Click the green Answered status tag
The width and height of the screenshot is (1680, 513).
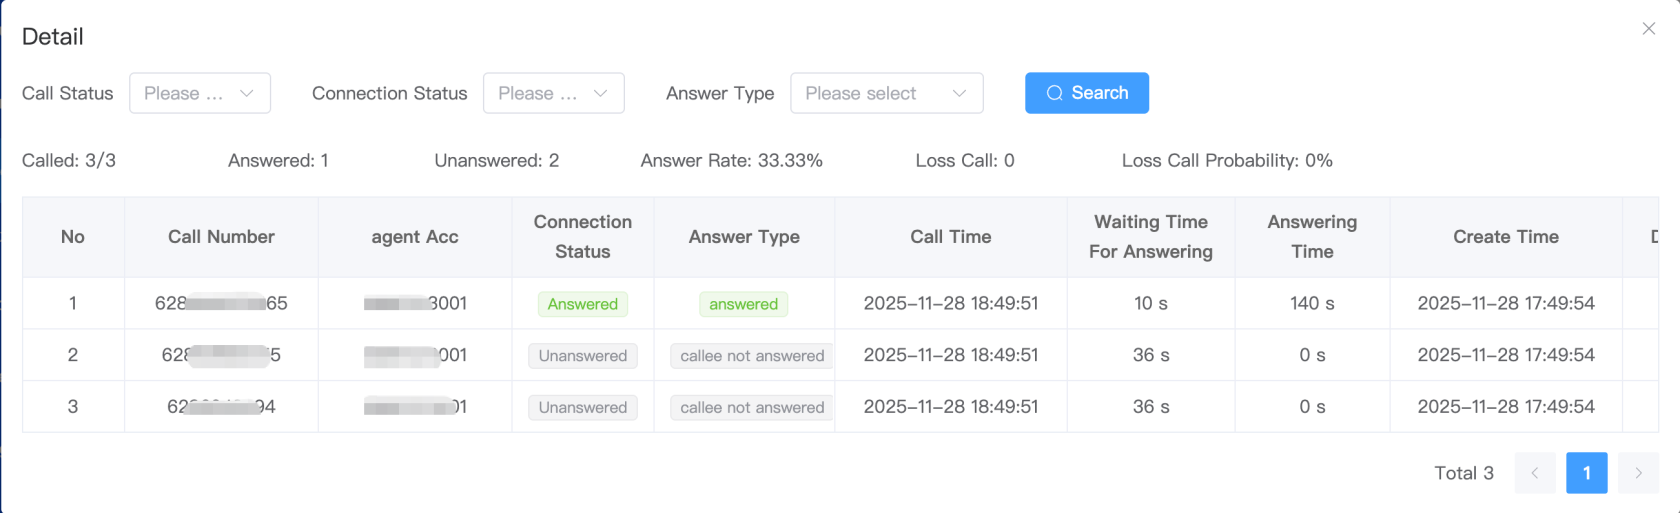582,304
